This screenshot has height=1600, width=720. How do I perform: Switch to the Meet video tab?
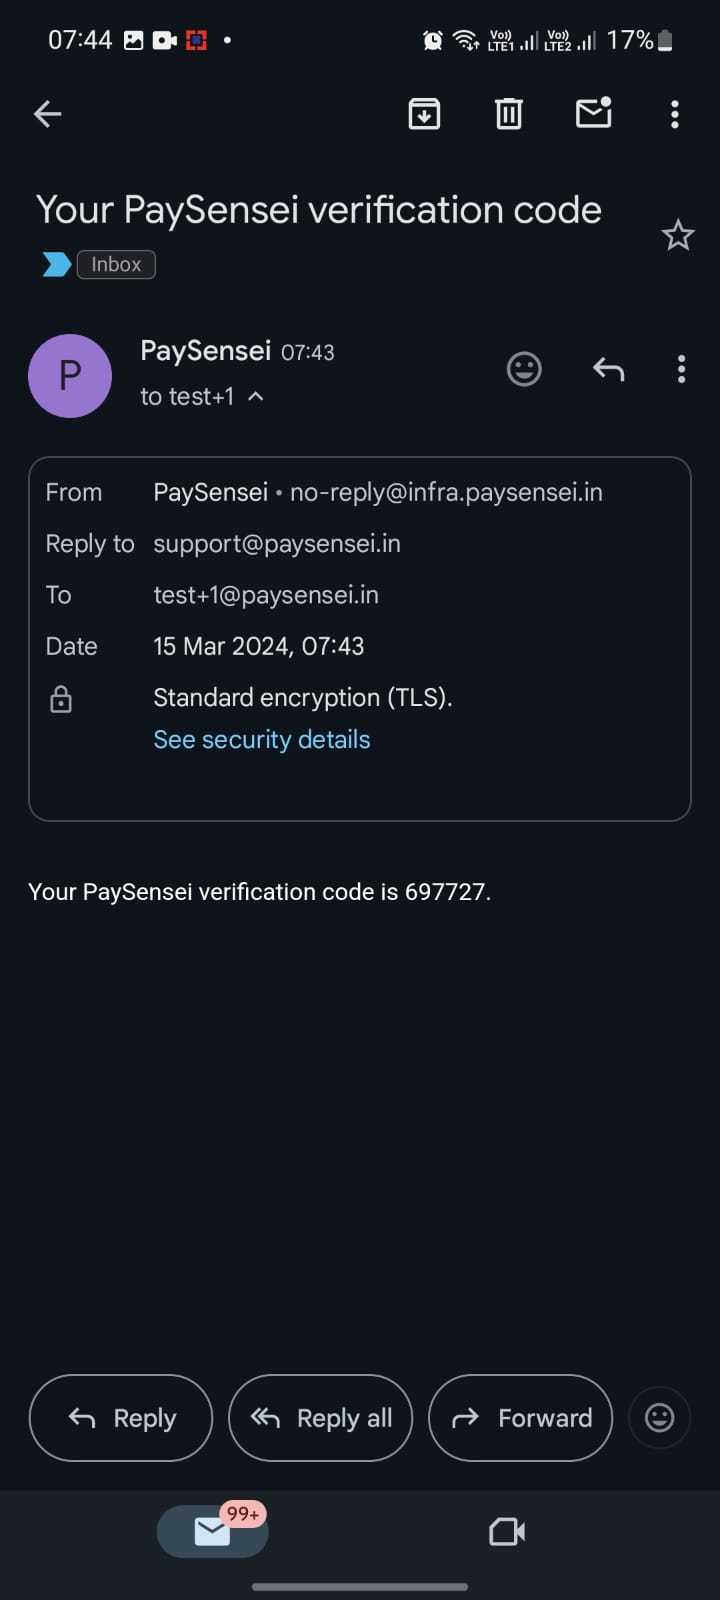tap(507, 1531)
